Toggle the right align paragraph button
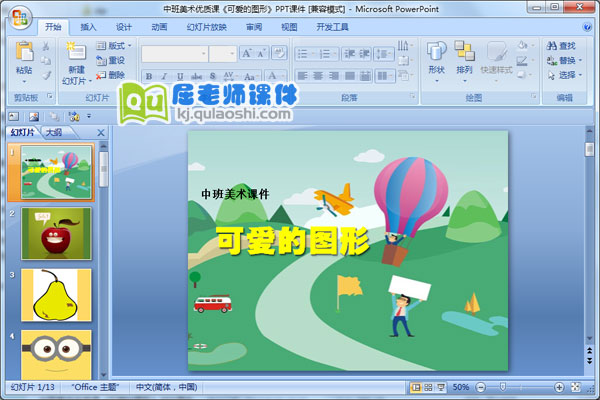 (x=334, y=76)
